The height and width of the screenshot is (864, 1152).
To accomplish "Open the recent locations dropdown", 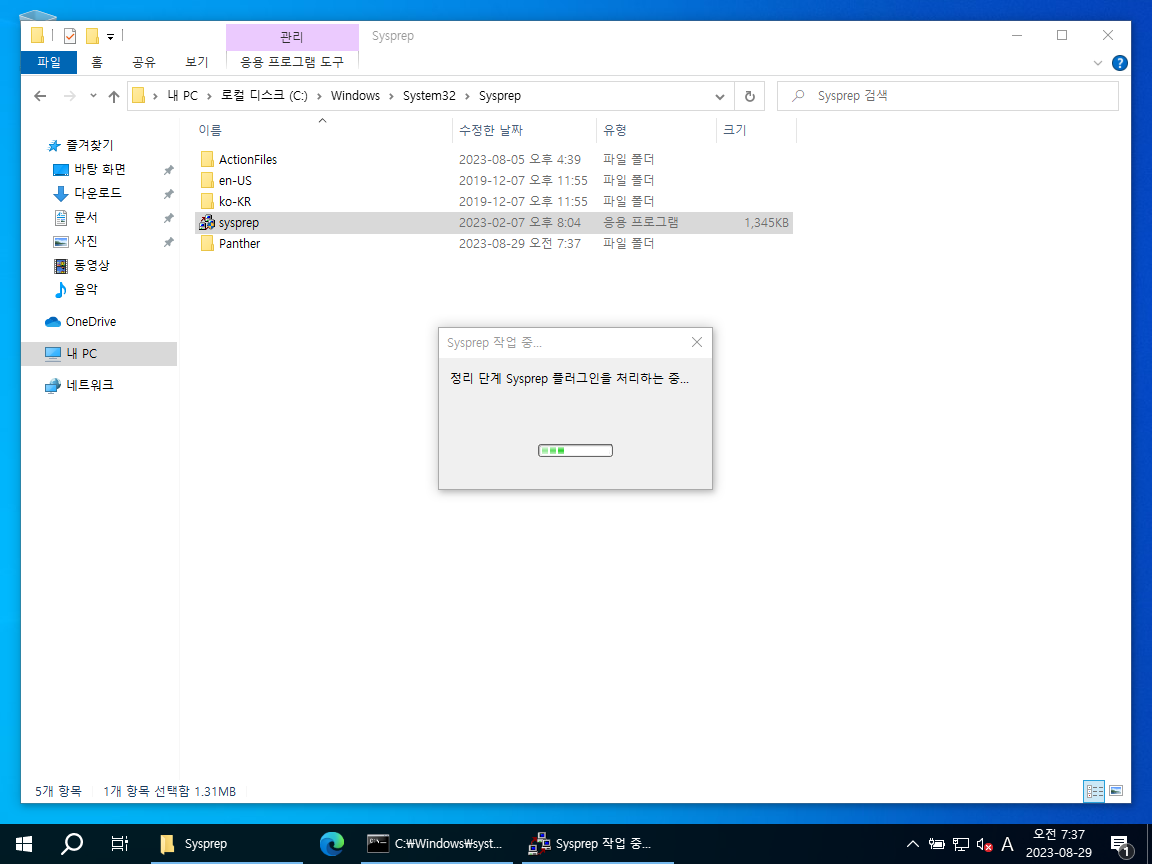I will click(93, 96).
